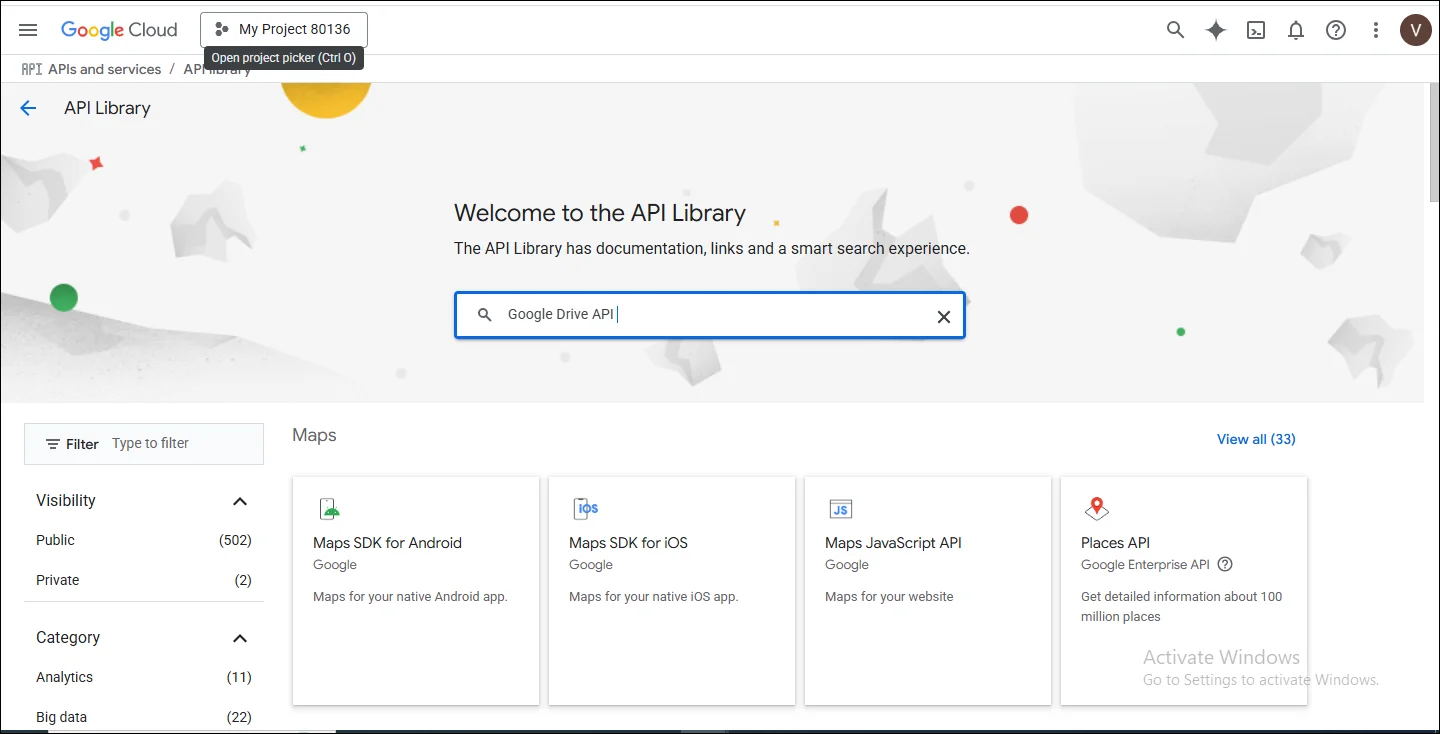1440x734 pixels.
Task: Click the Filter icon in the sidebar
Action: [x=53, y=444]
